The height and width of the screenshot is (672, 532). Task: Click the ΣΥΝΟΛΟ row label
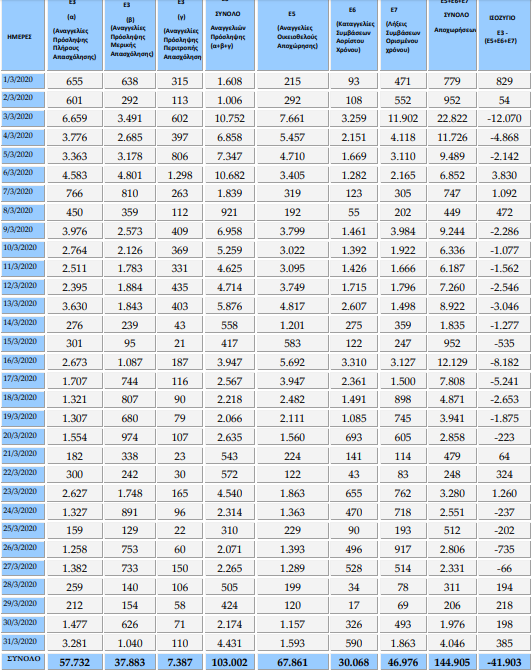(x=23, y=661)
